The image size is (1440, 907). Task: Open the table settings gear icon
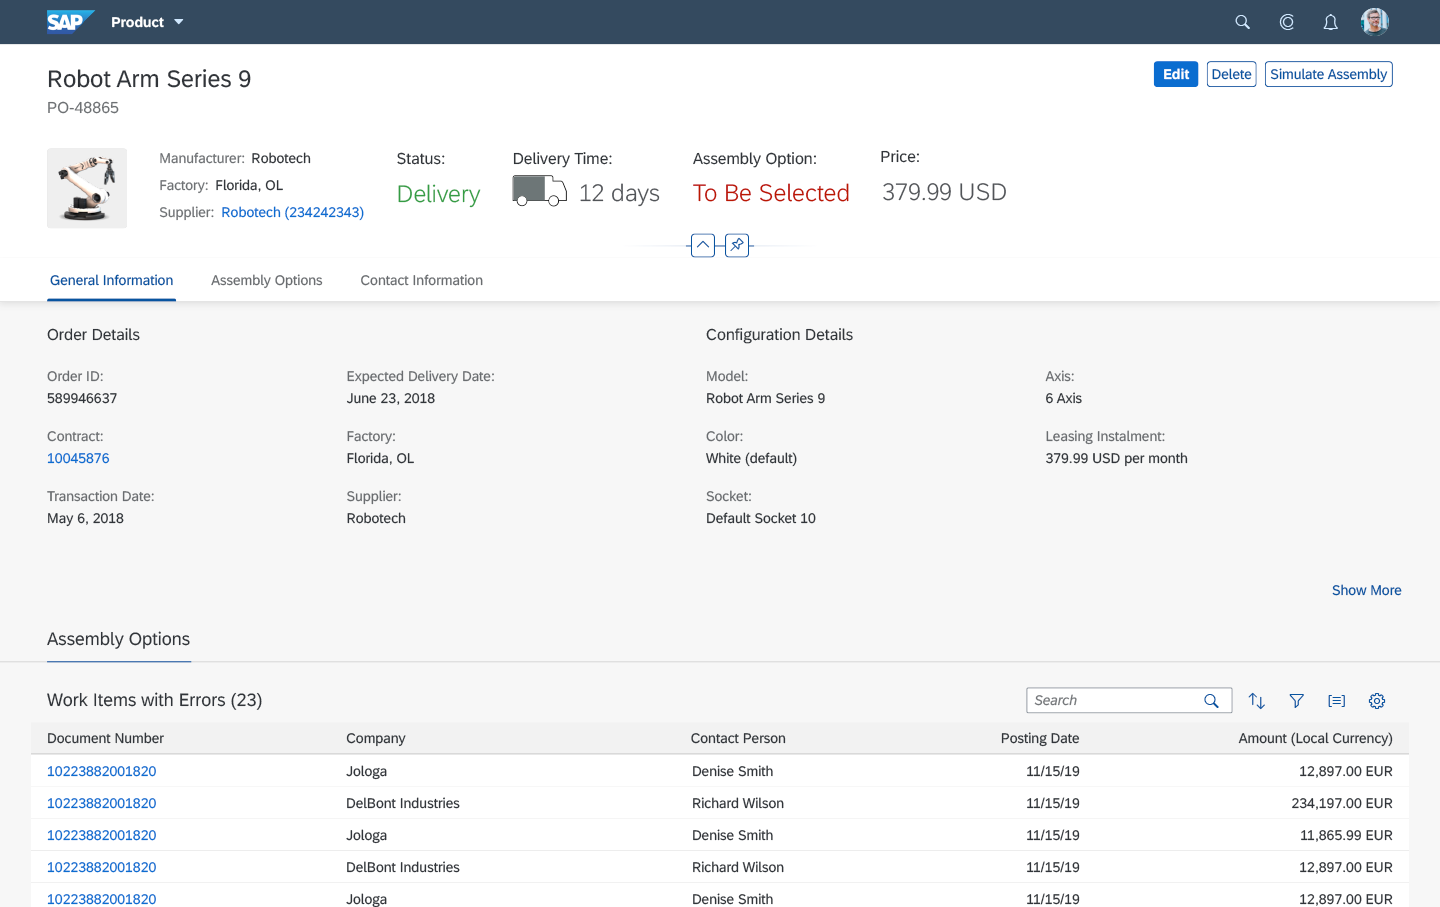pyautogui.click(x=1377, y=701)
